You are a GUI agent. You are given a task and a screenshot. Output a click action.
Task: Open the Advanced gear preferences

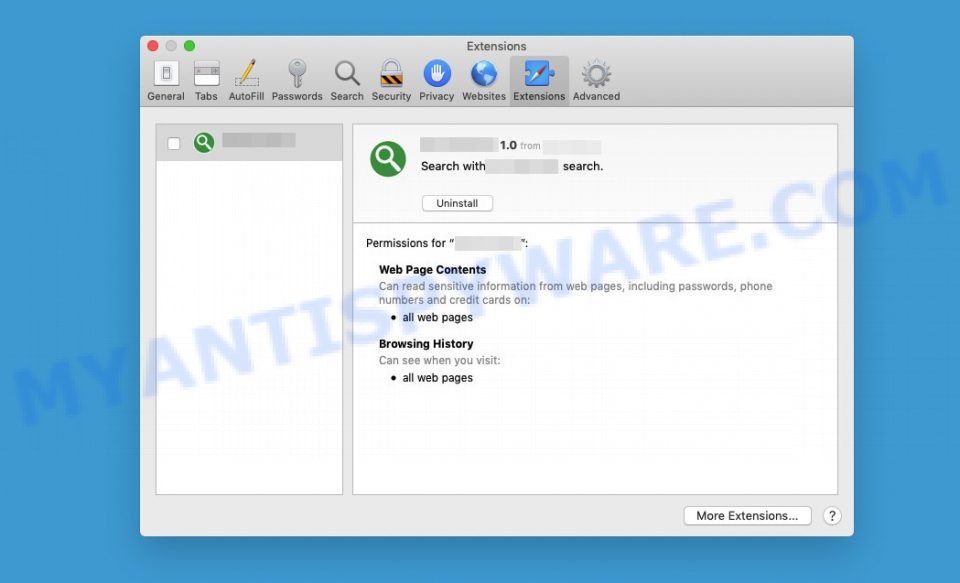(596, 81)
